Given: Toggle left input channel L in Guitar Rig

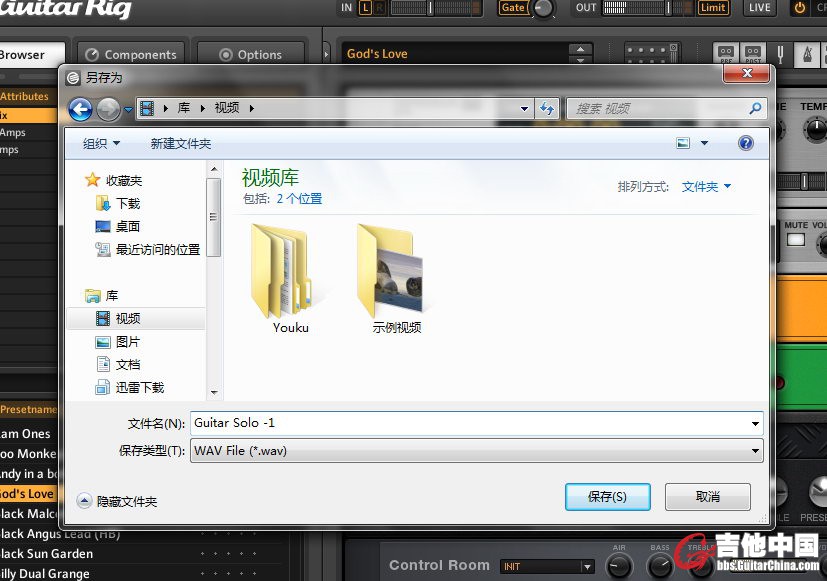Looking at the screenshot, I should [365, 7].
